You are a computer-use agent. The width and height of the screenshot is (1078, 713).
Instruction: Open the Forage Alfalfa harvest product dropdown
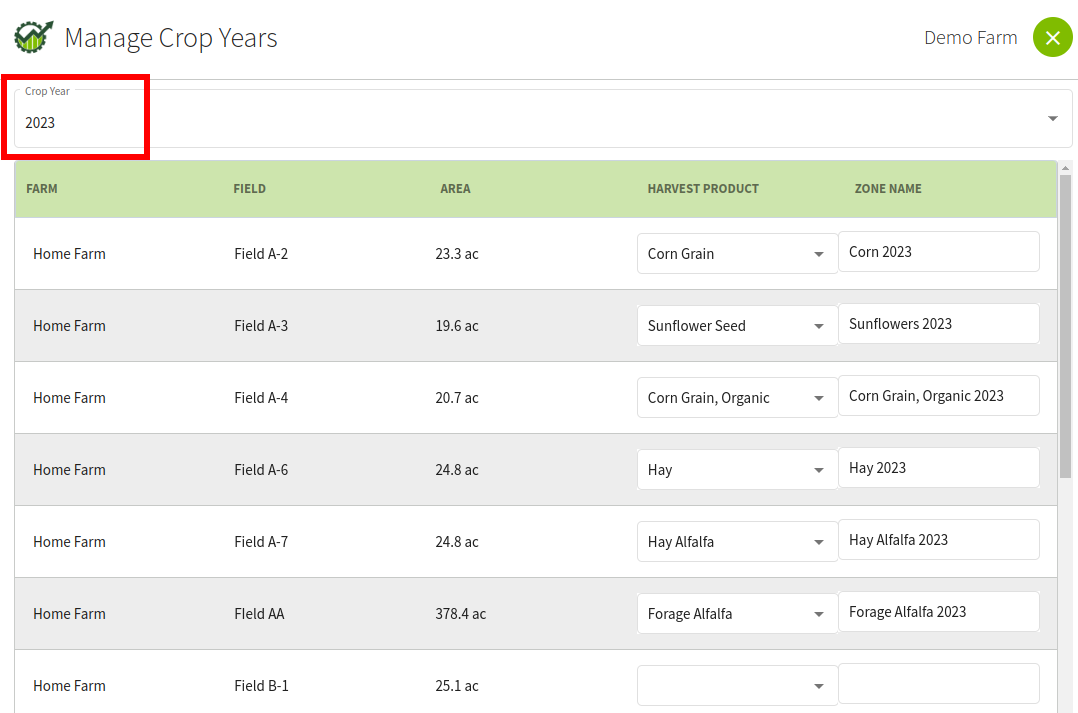click(737, 613)
